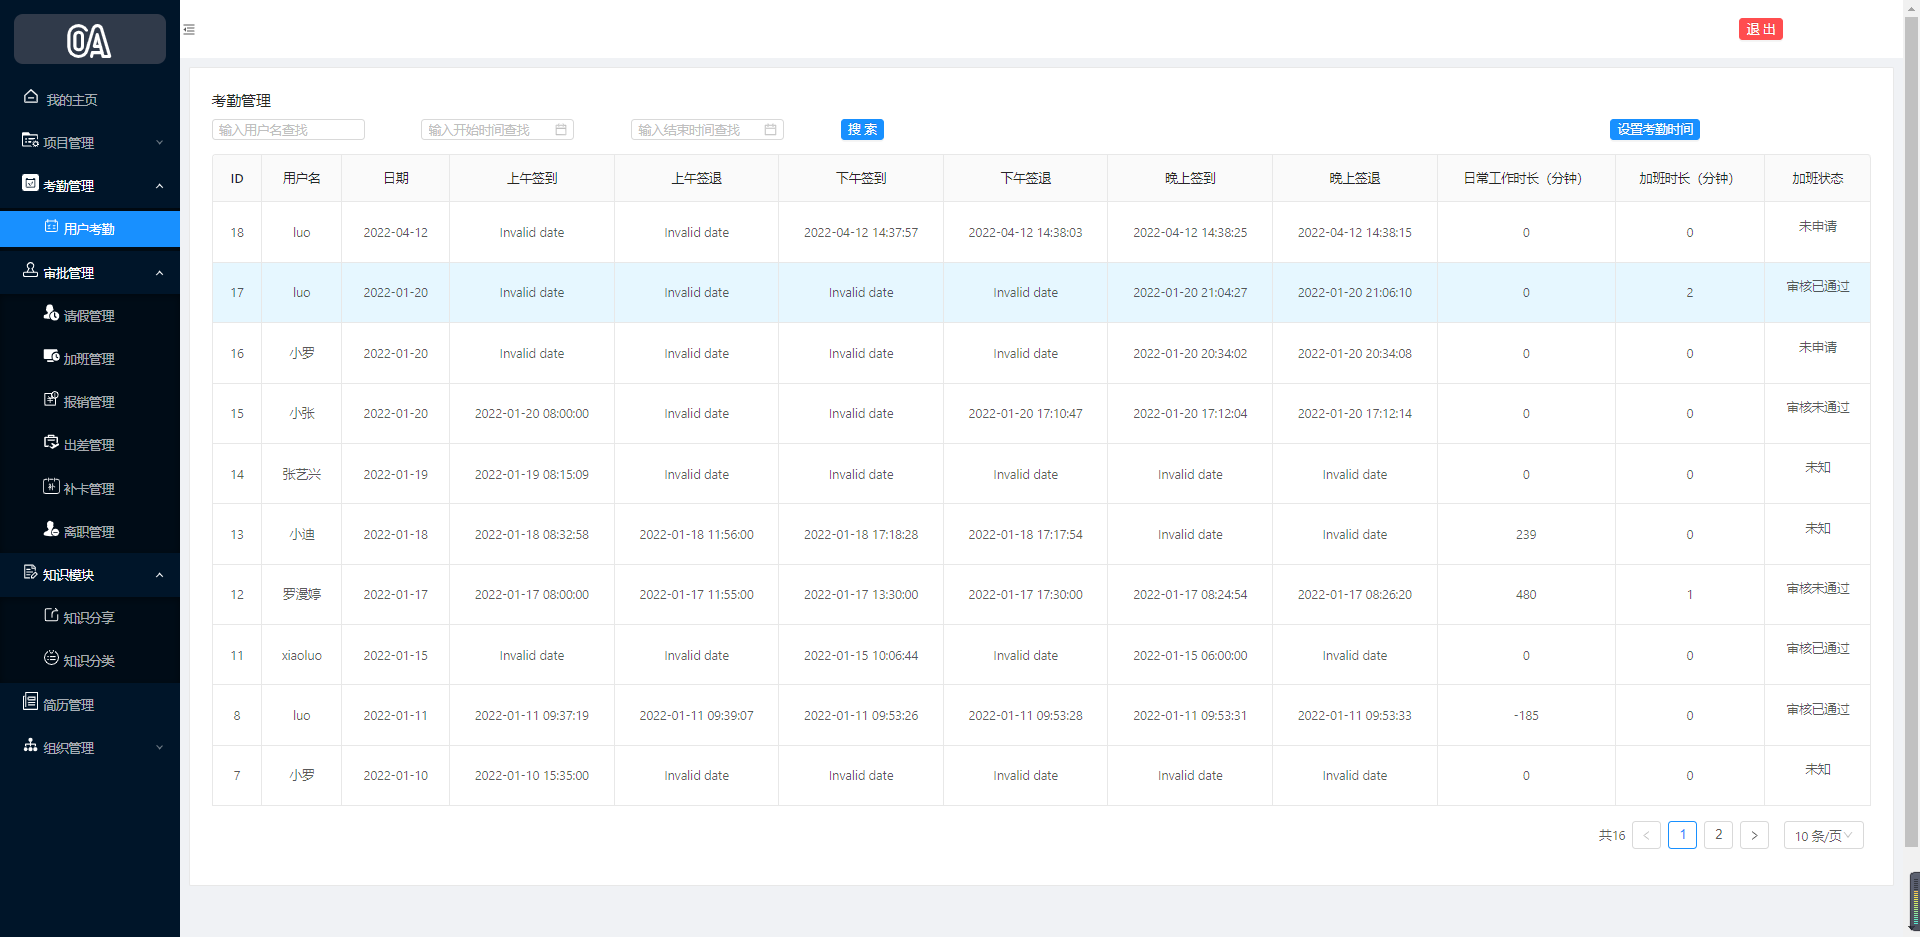Viewport: 1920px width, 937px height.
Task: Click username xiaoluo in row 11
Action: [x=301, y=655]
